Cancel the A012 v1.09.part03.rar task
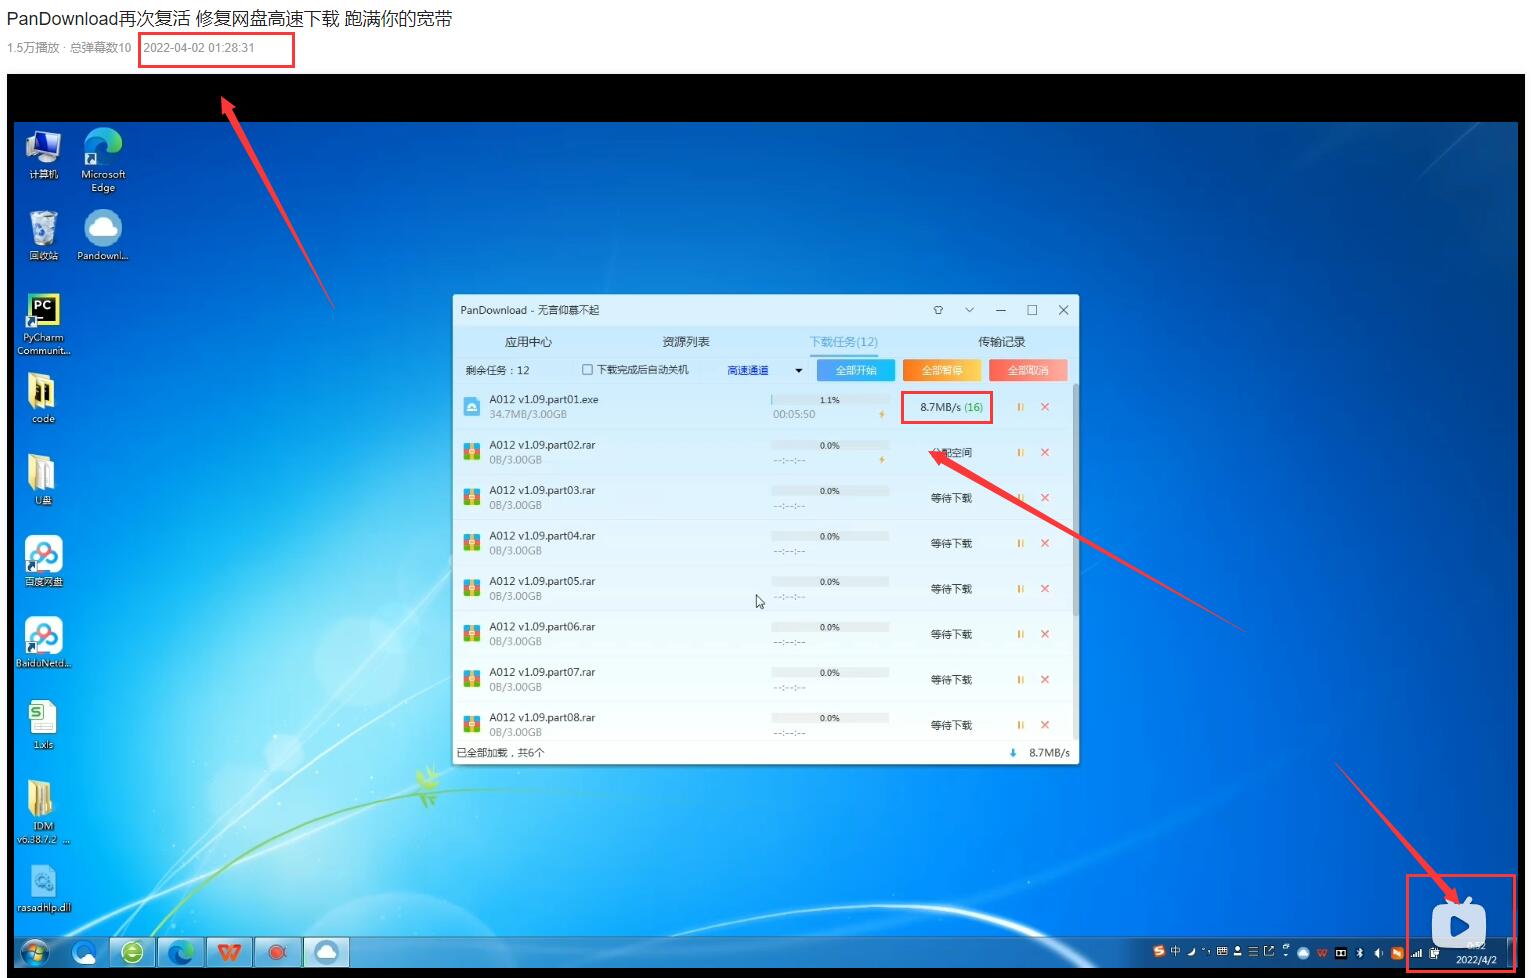Image resolution: width=1531 pixels, height=978 pixels. 1045,498
